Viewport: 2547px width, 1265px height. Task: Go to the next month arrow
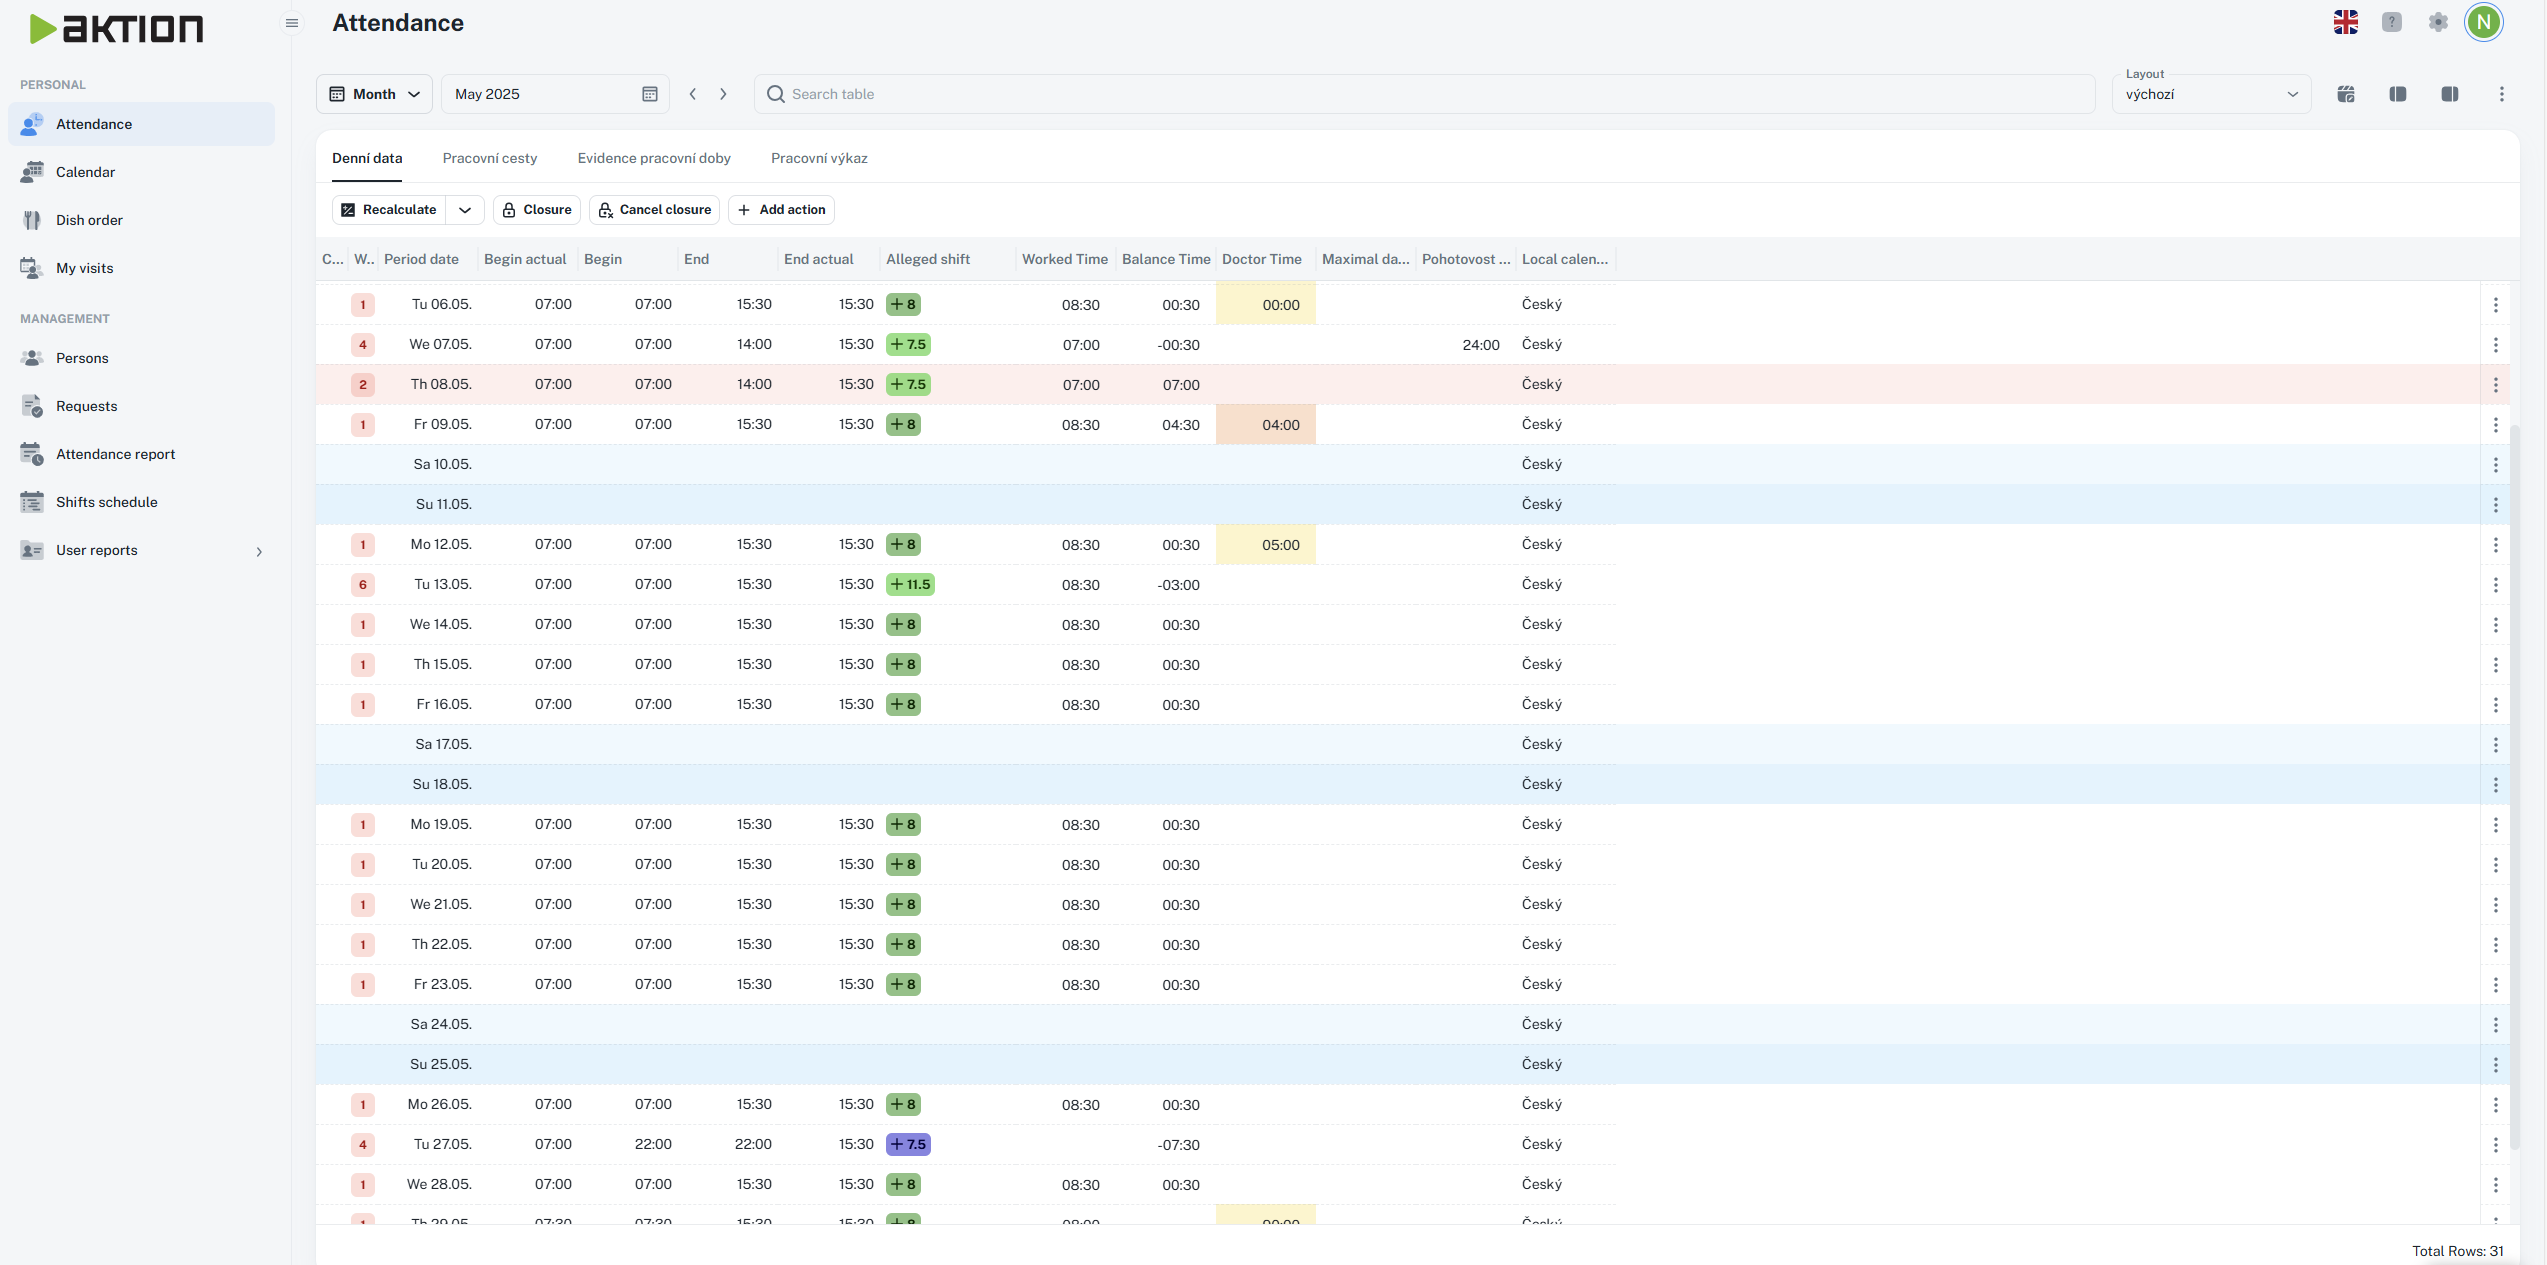pyautogui.click(x=723, y=94)
